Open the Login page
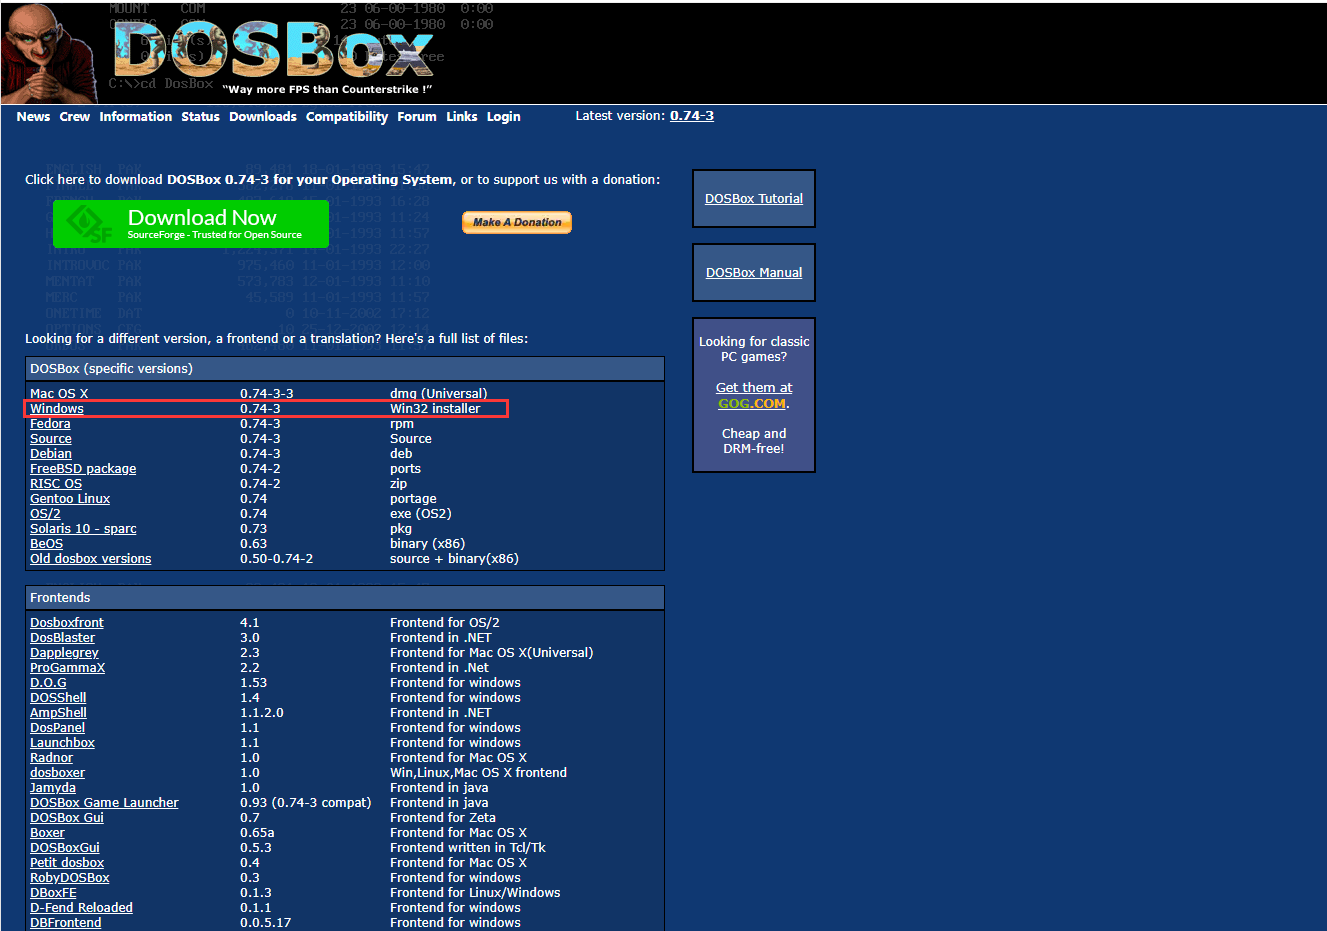Viewport: 1327px width, 931px height. pos(503,116)
